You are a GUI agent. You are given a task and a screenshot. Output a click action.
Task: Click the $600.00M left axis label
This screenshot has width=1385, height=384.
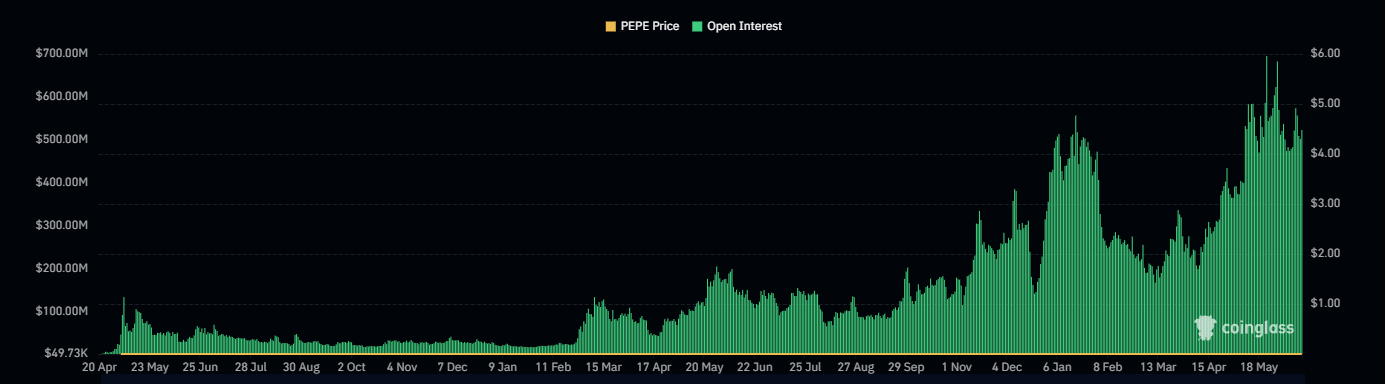[61, 96]
